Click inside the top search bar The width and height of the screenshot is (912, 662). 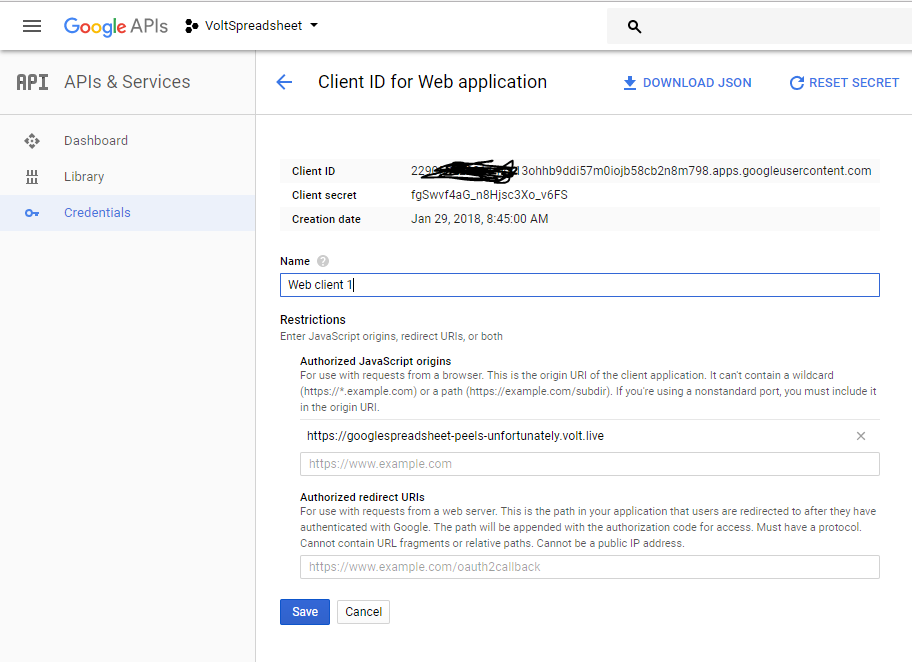tap(759, 26)
